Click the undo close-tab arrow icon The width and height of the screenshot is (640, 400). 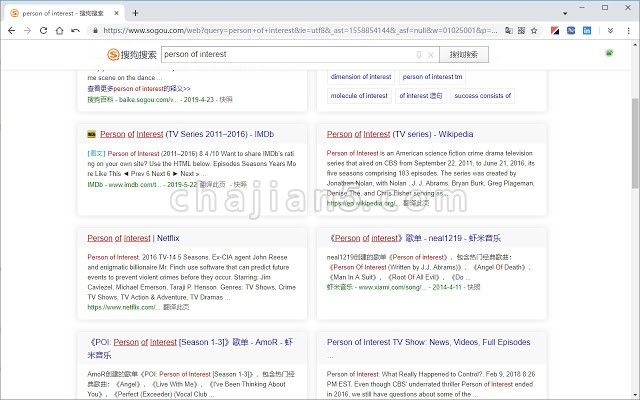[x=76, y=31]
